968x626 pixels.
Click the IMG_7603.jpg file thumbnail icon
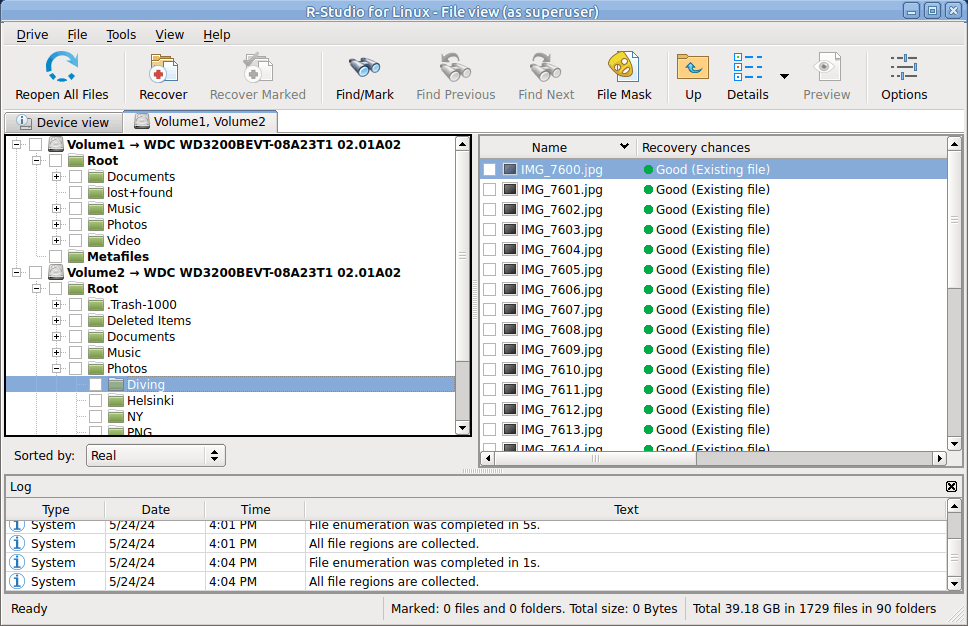tap(510, 229)
